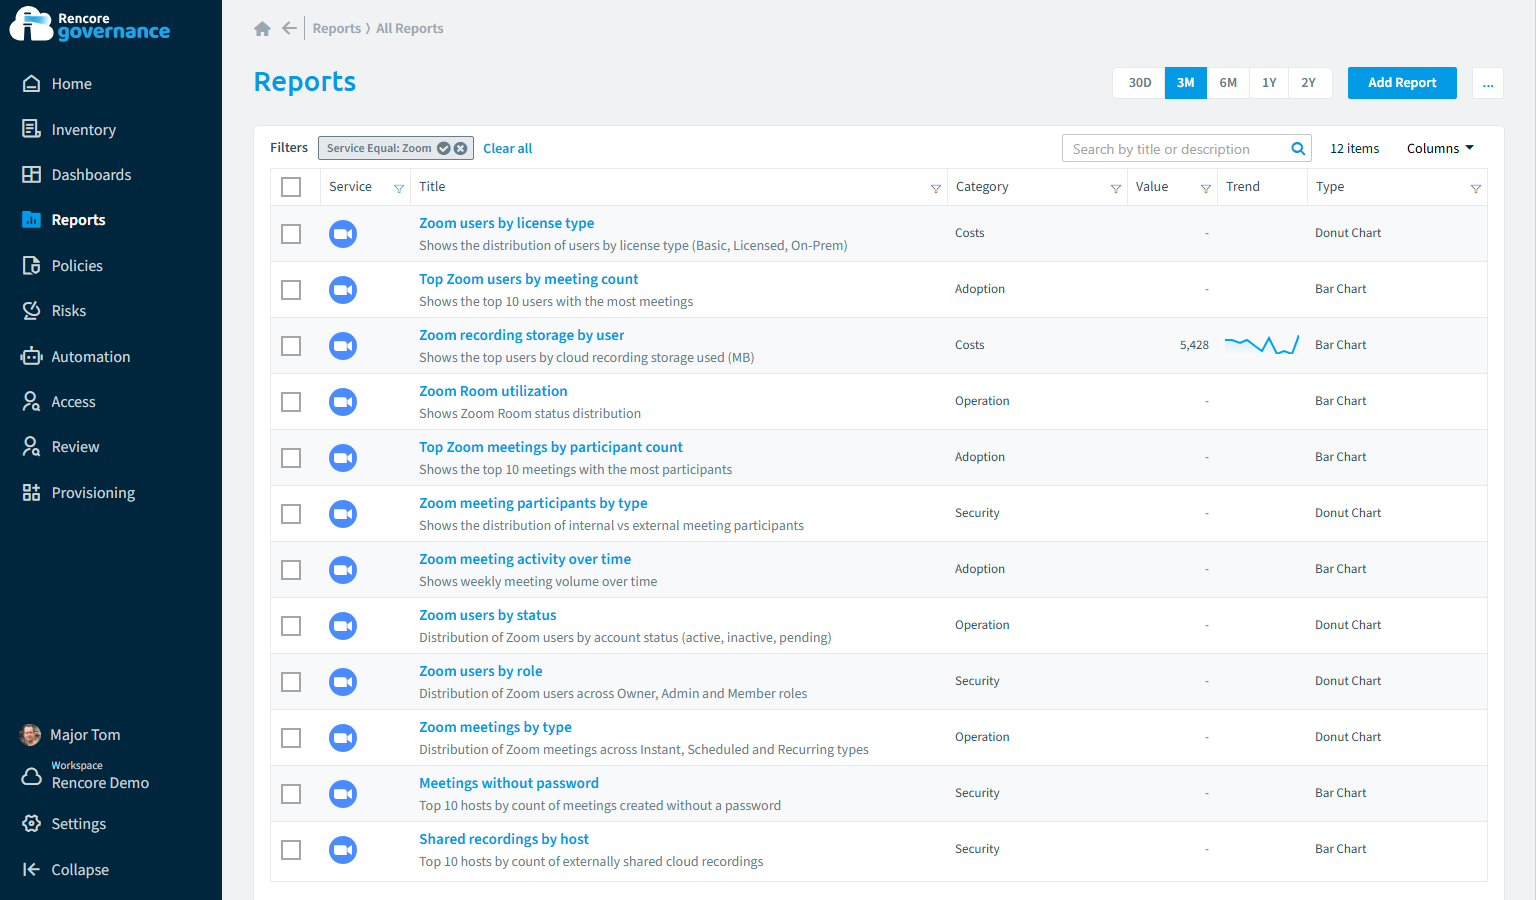Viewport: 1536px width, 900px height.
Task: Click the search magnifier icon
Action: [1298, 149]
